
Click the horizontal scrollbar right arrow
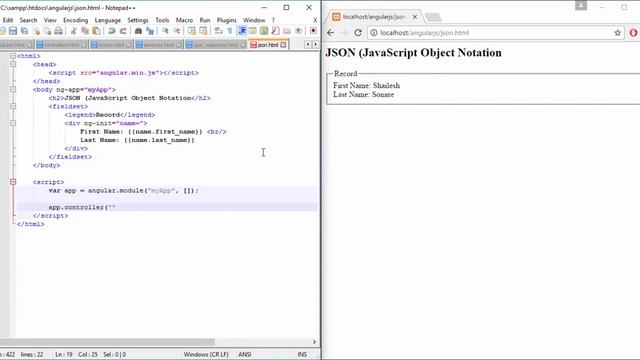tap(314, 342)
